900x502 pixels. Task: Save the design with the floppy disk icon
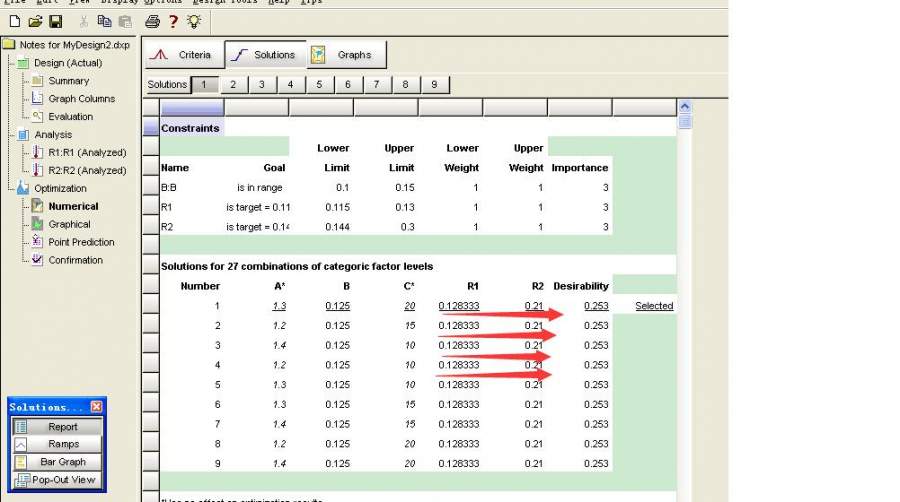(x=55, y=21)
